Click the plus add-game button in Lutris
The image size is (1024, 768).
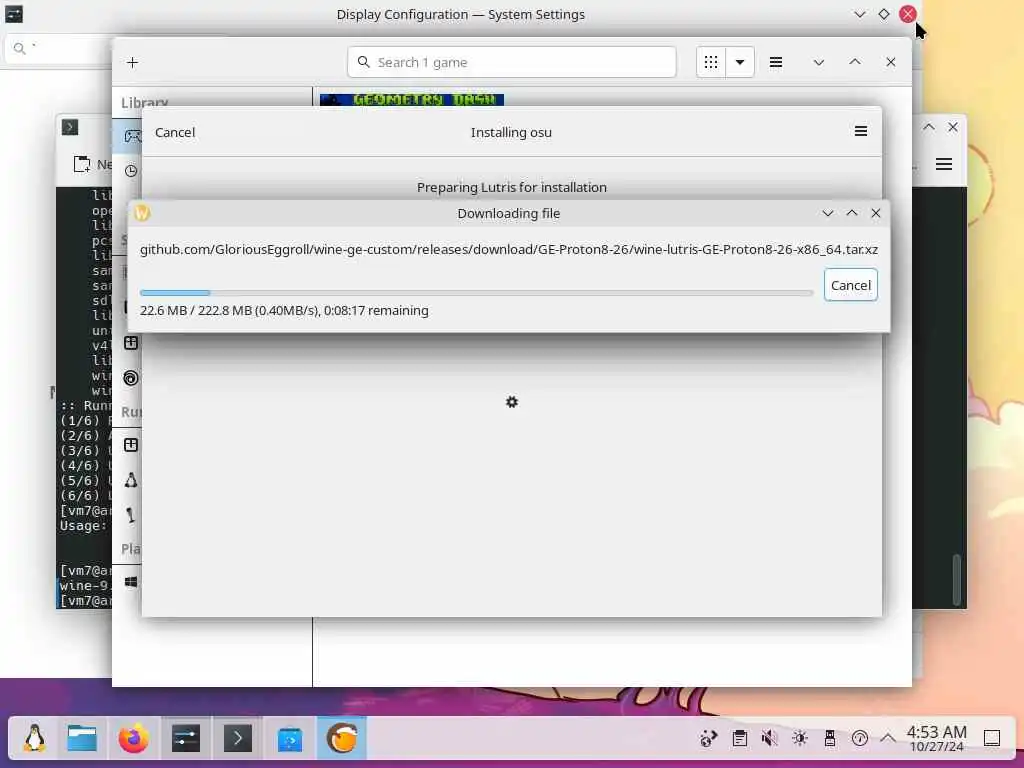[133, 63]
